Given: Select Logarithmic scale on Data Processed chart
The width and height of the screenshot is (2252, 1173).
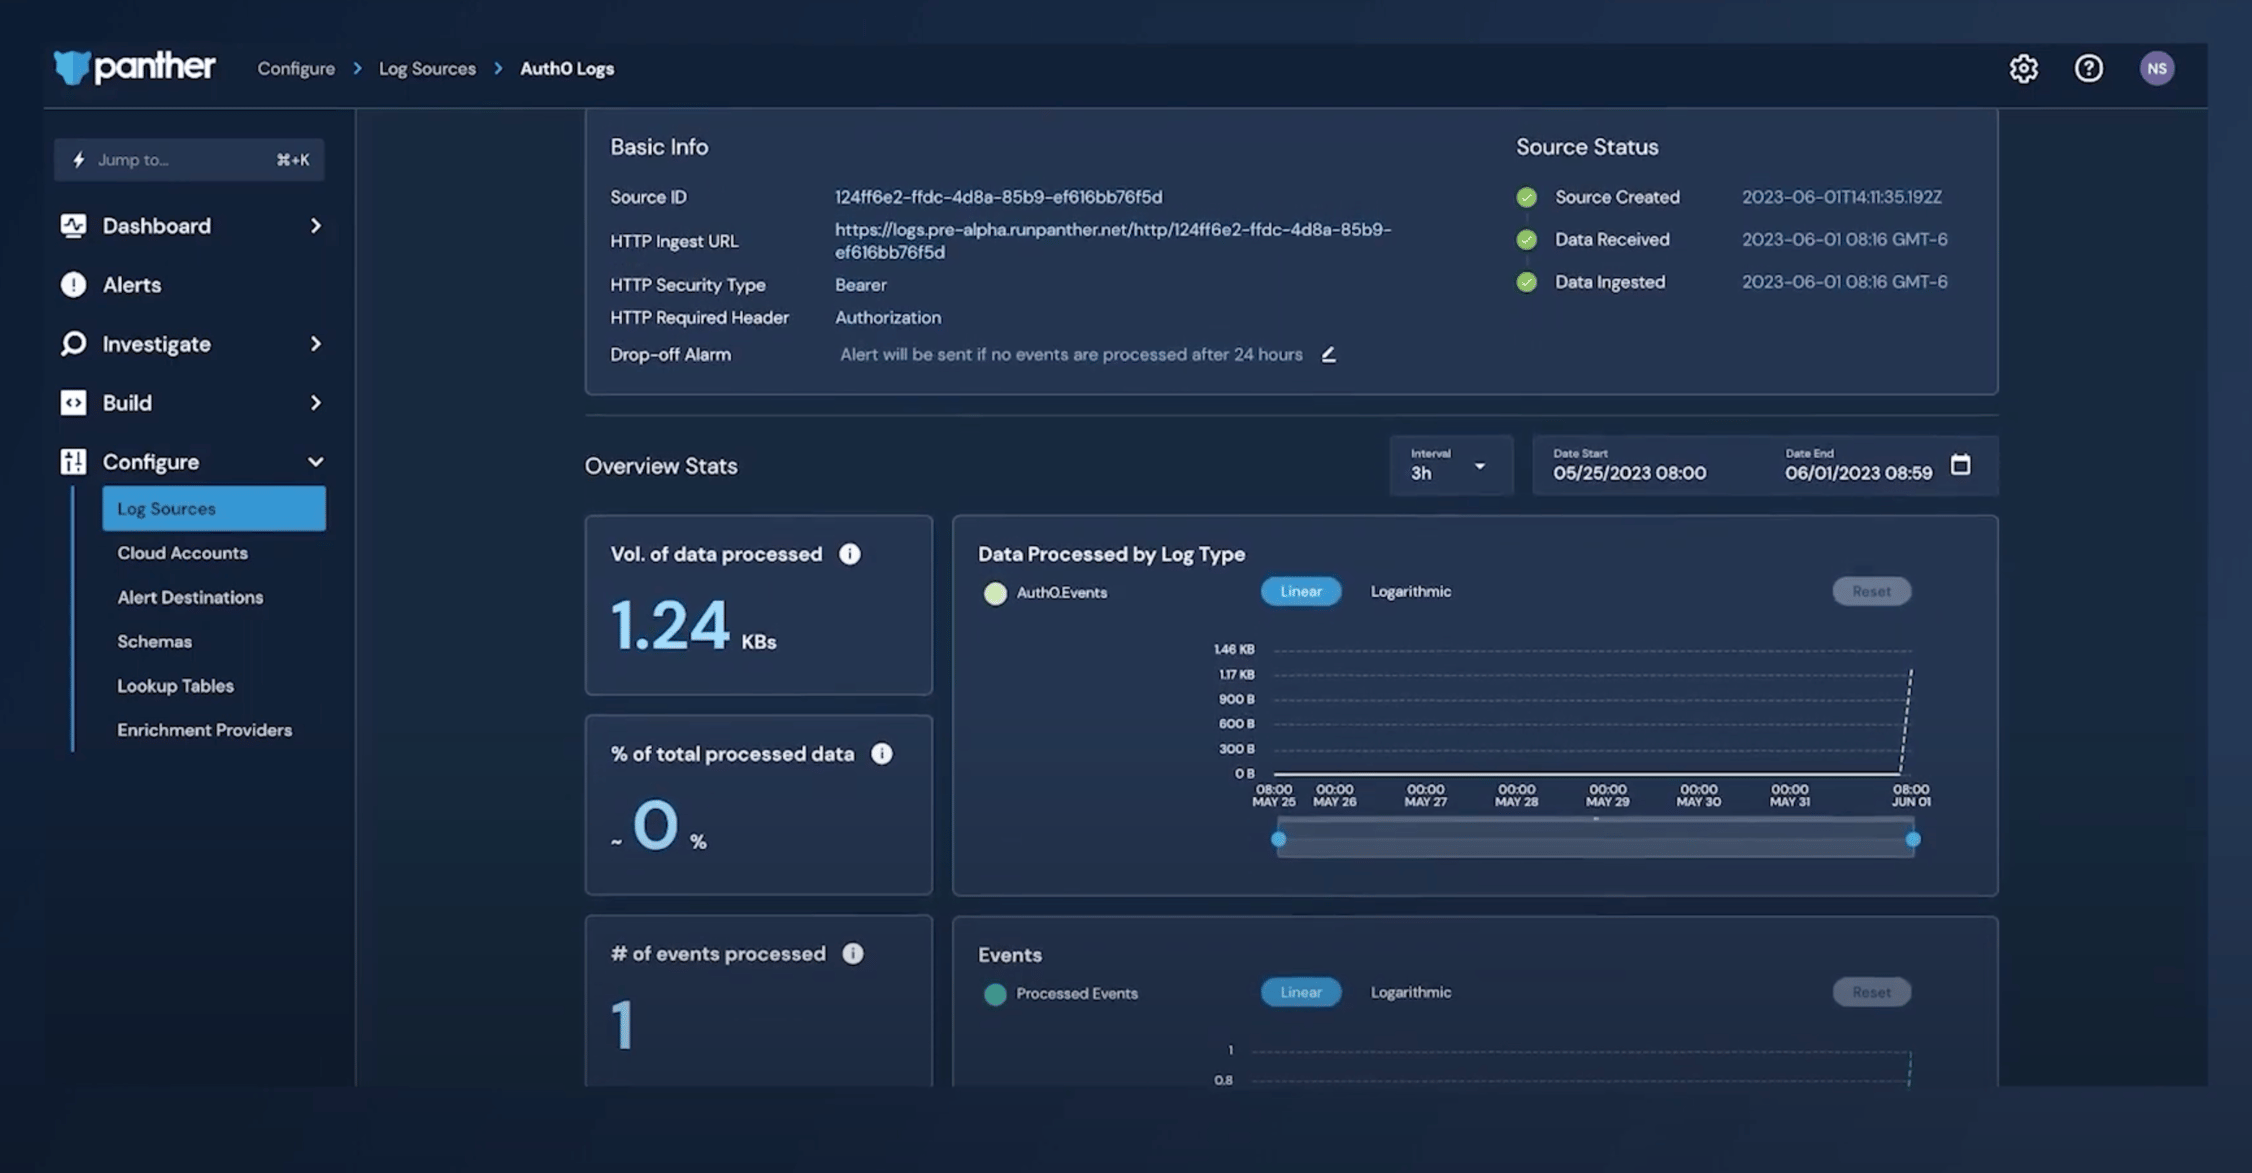Looking at the screenshot, I should 1410,592.
